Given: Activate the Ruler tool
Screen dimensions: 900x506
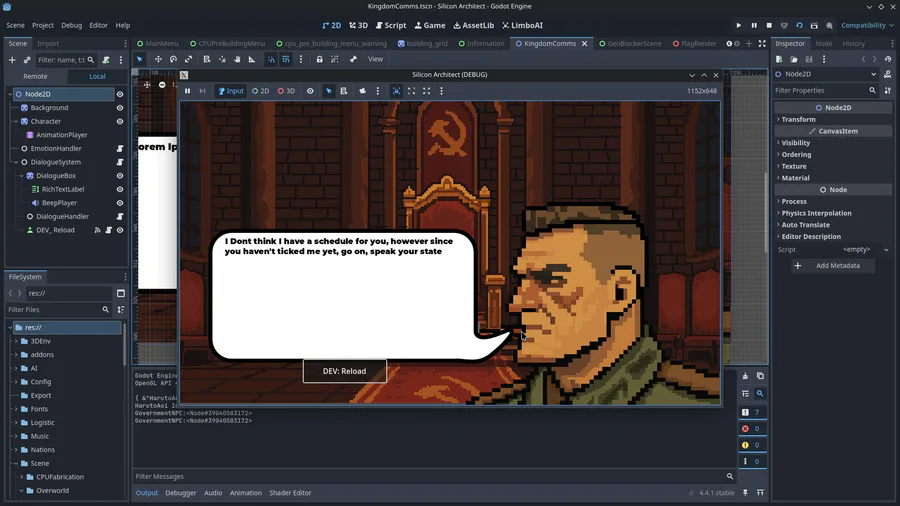Looking at the screenshot, I should pos(252,59).
